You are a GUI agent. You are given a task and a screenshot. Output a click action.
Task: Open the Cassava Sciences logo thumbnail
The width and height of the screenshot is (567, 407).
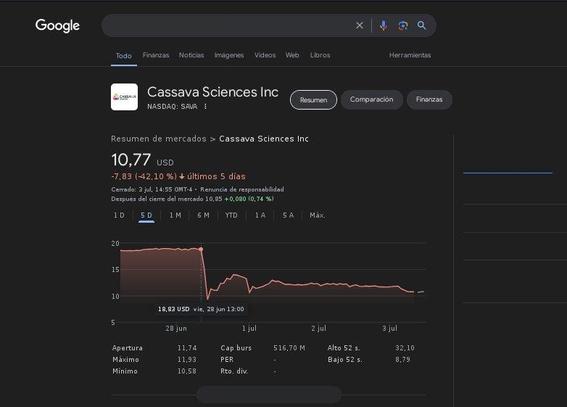coord(124,97)
